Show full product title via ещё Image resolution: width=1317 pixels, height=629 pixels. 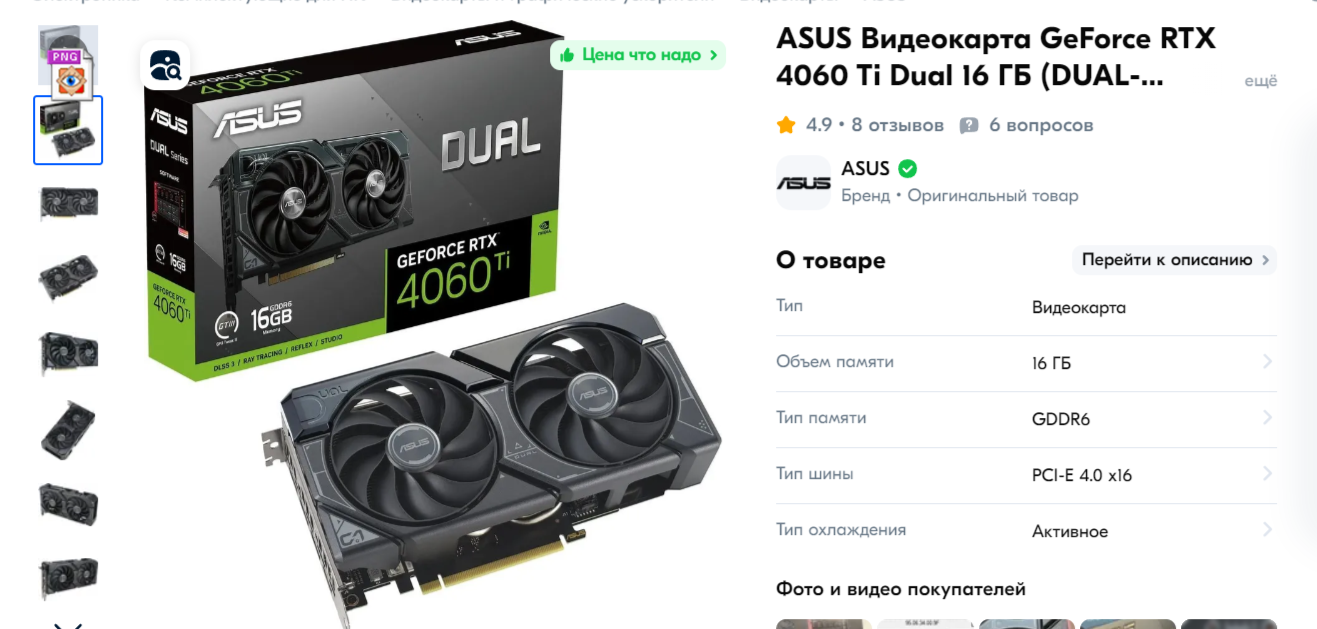(1260, 81)
